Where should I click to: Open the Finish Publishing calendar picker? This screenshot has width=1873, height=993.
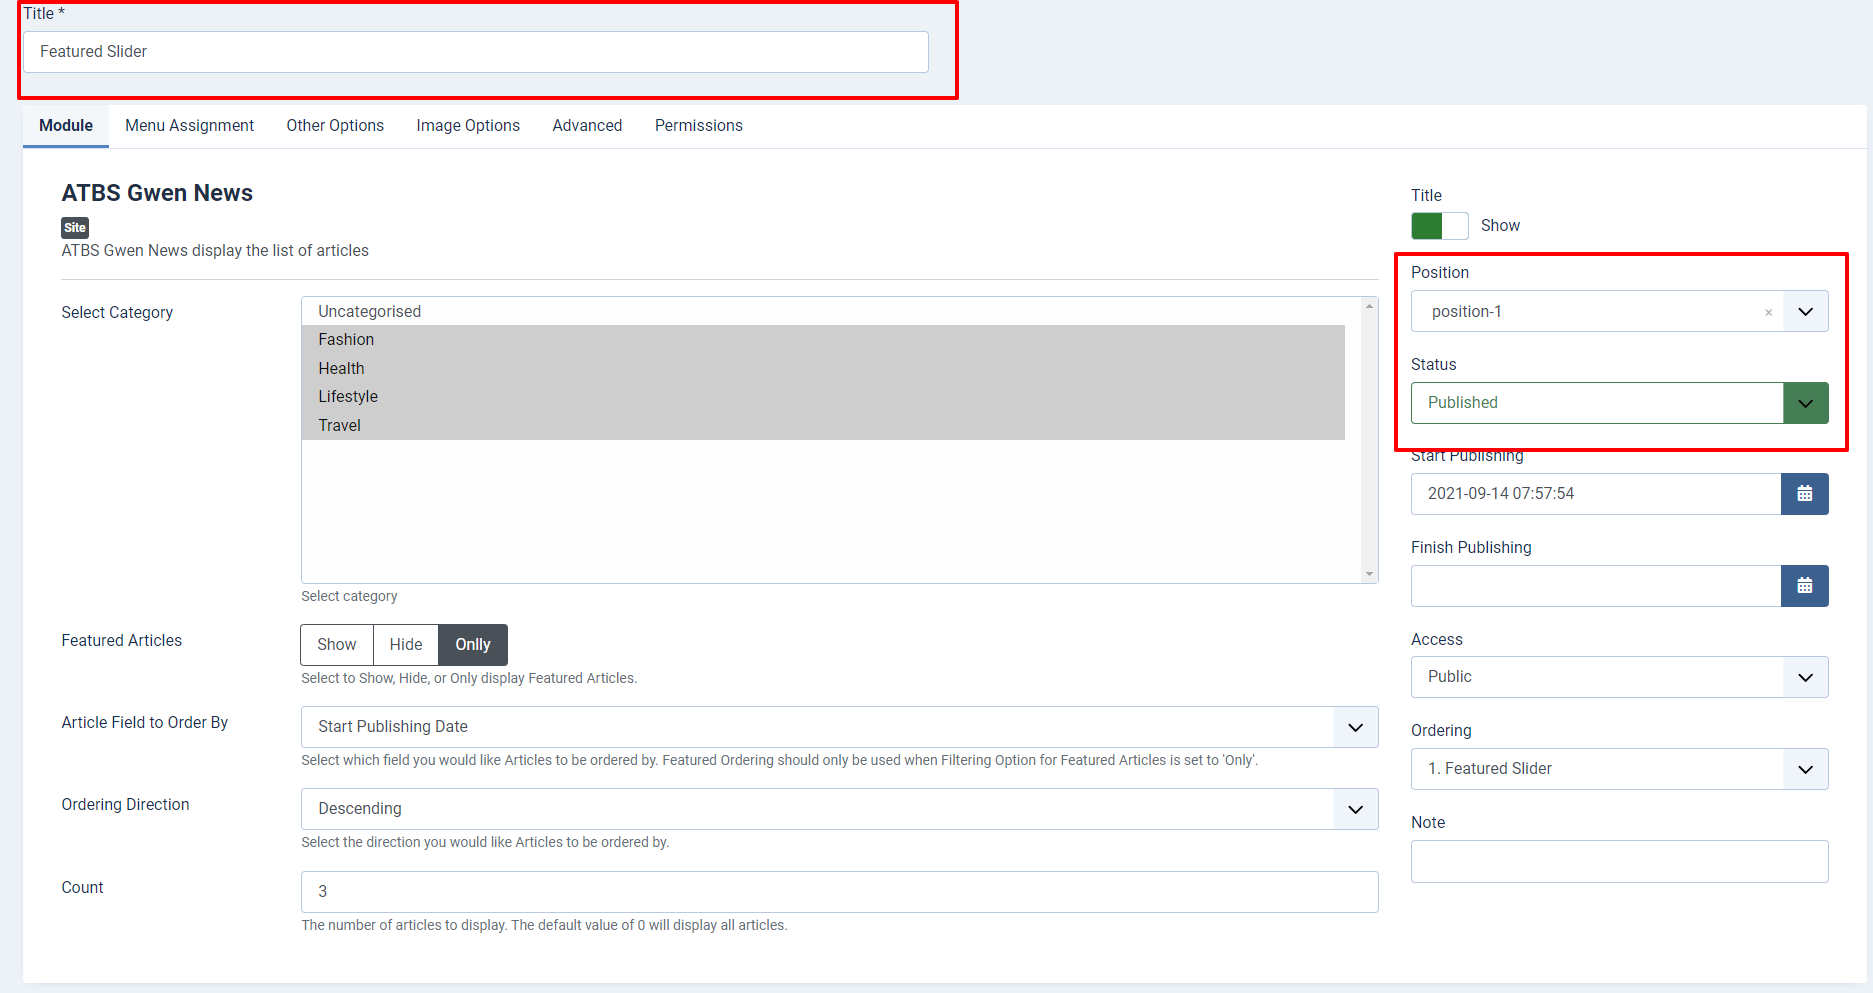pos(1804,586)
